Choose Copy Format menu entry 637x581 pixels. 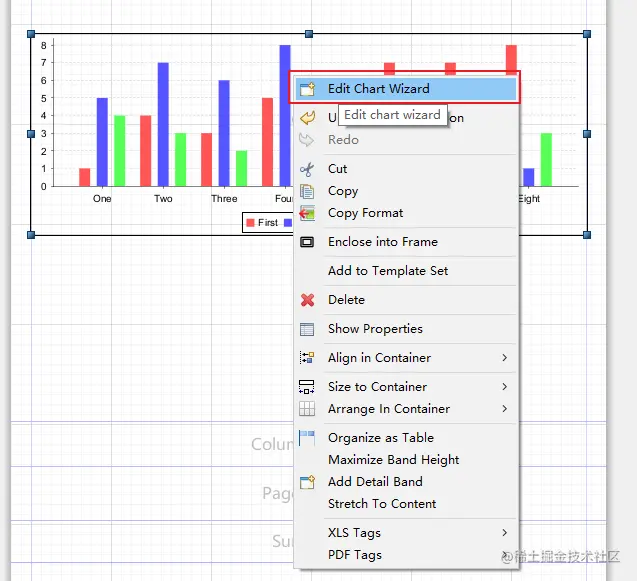[x=405, y=212]
